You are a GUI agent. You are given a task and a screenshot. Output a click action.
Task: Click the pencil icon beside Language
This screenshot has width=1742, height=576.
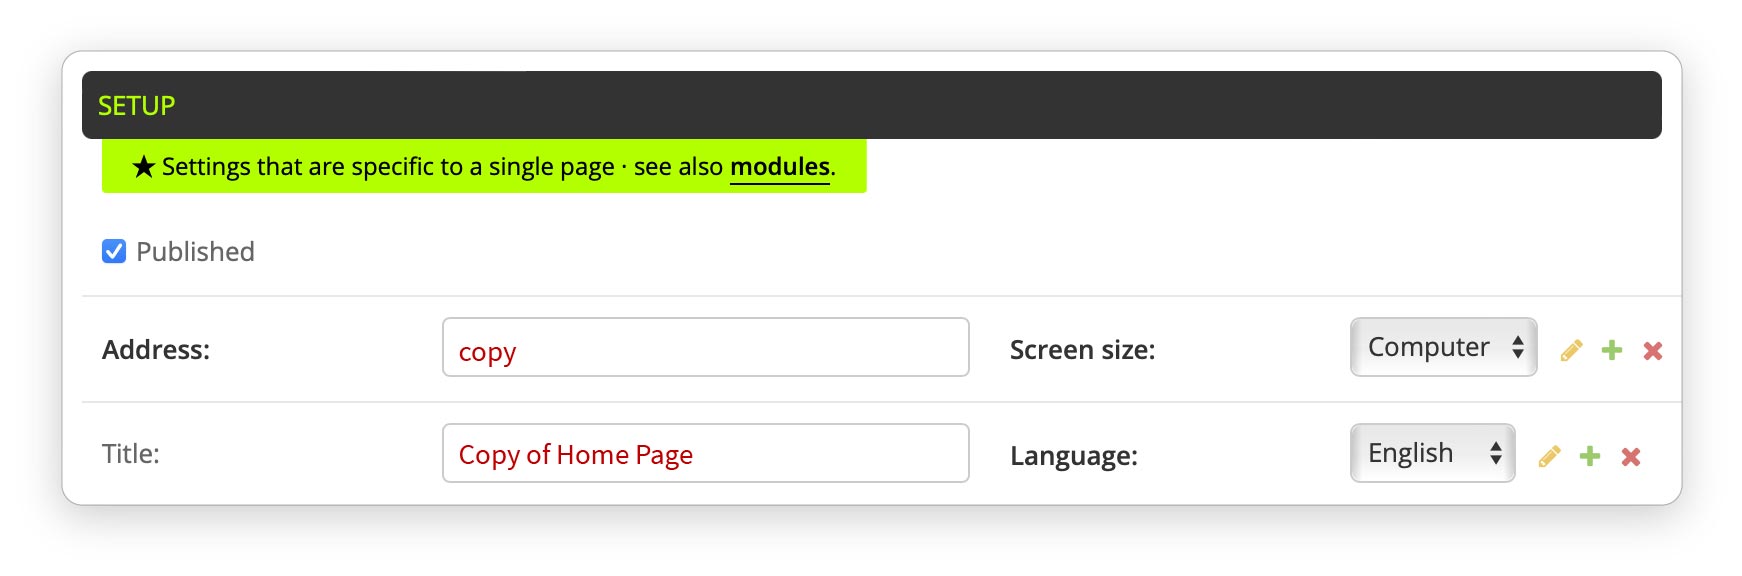click(1549, 456)
